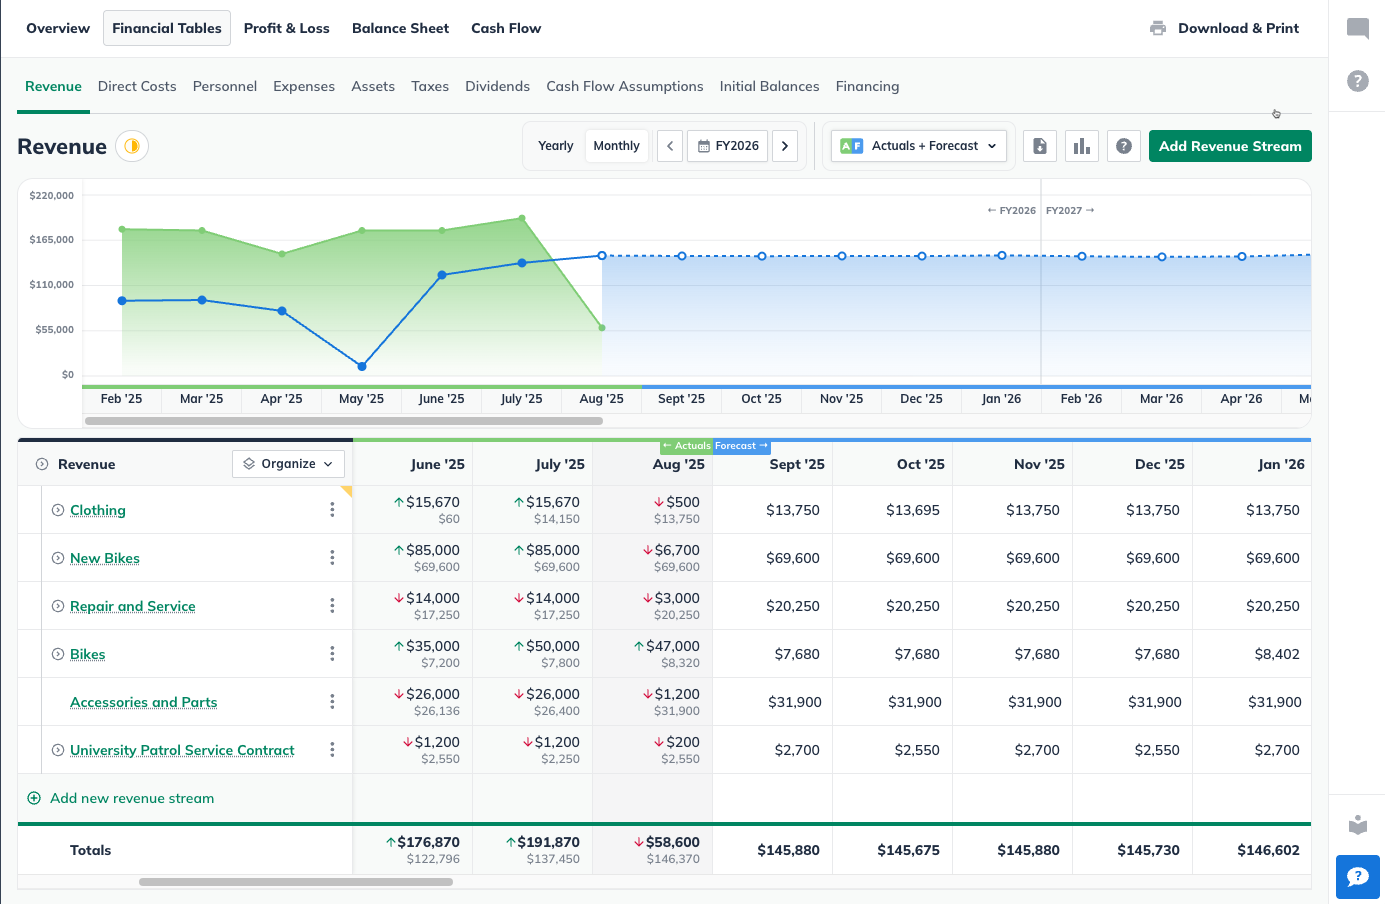The width and height of the screenshot is (1385, 904).
Task: Open the Actuals + Forecast dropdown
Action: pyautogui.click(x=920, y=146)
